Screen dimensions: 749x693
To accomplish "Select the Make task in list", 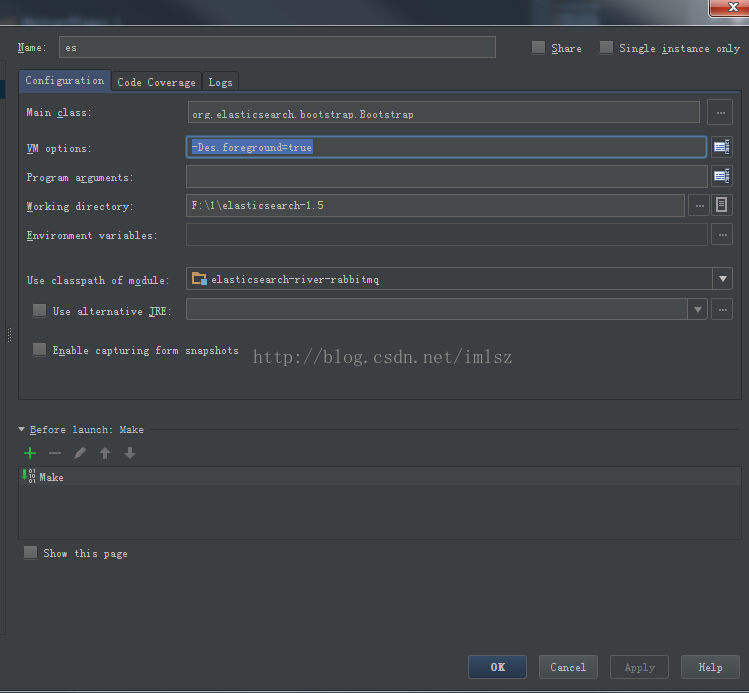I will (x=380, y=477).
